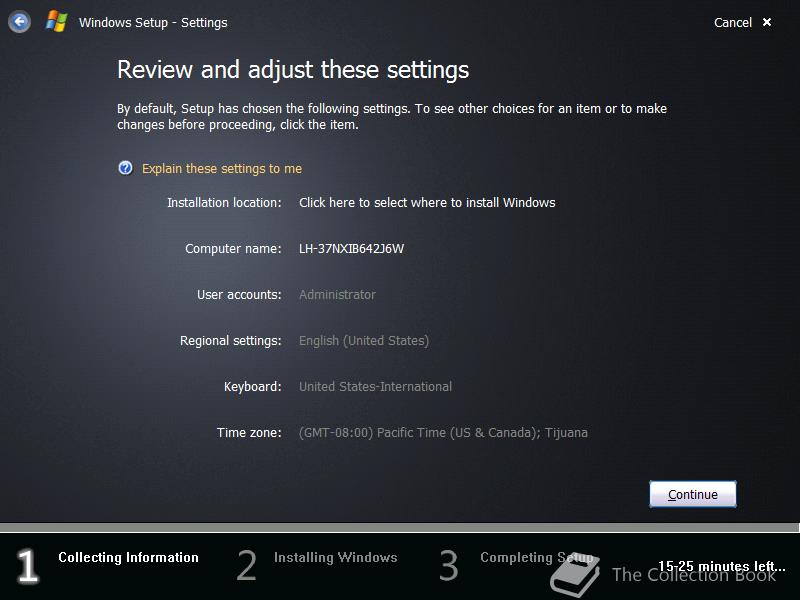This screenshot has height=600, width=800.
Task: Go back using the blue arrow icon
Action: [x=19, y=22]
